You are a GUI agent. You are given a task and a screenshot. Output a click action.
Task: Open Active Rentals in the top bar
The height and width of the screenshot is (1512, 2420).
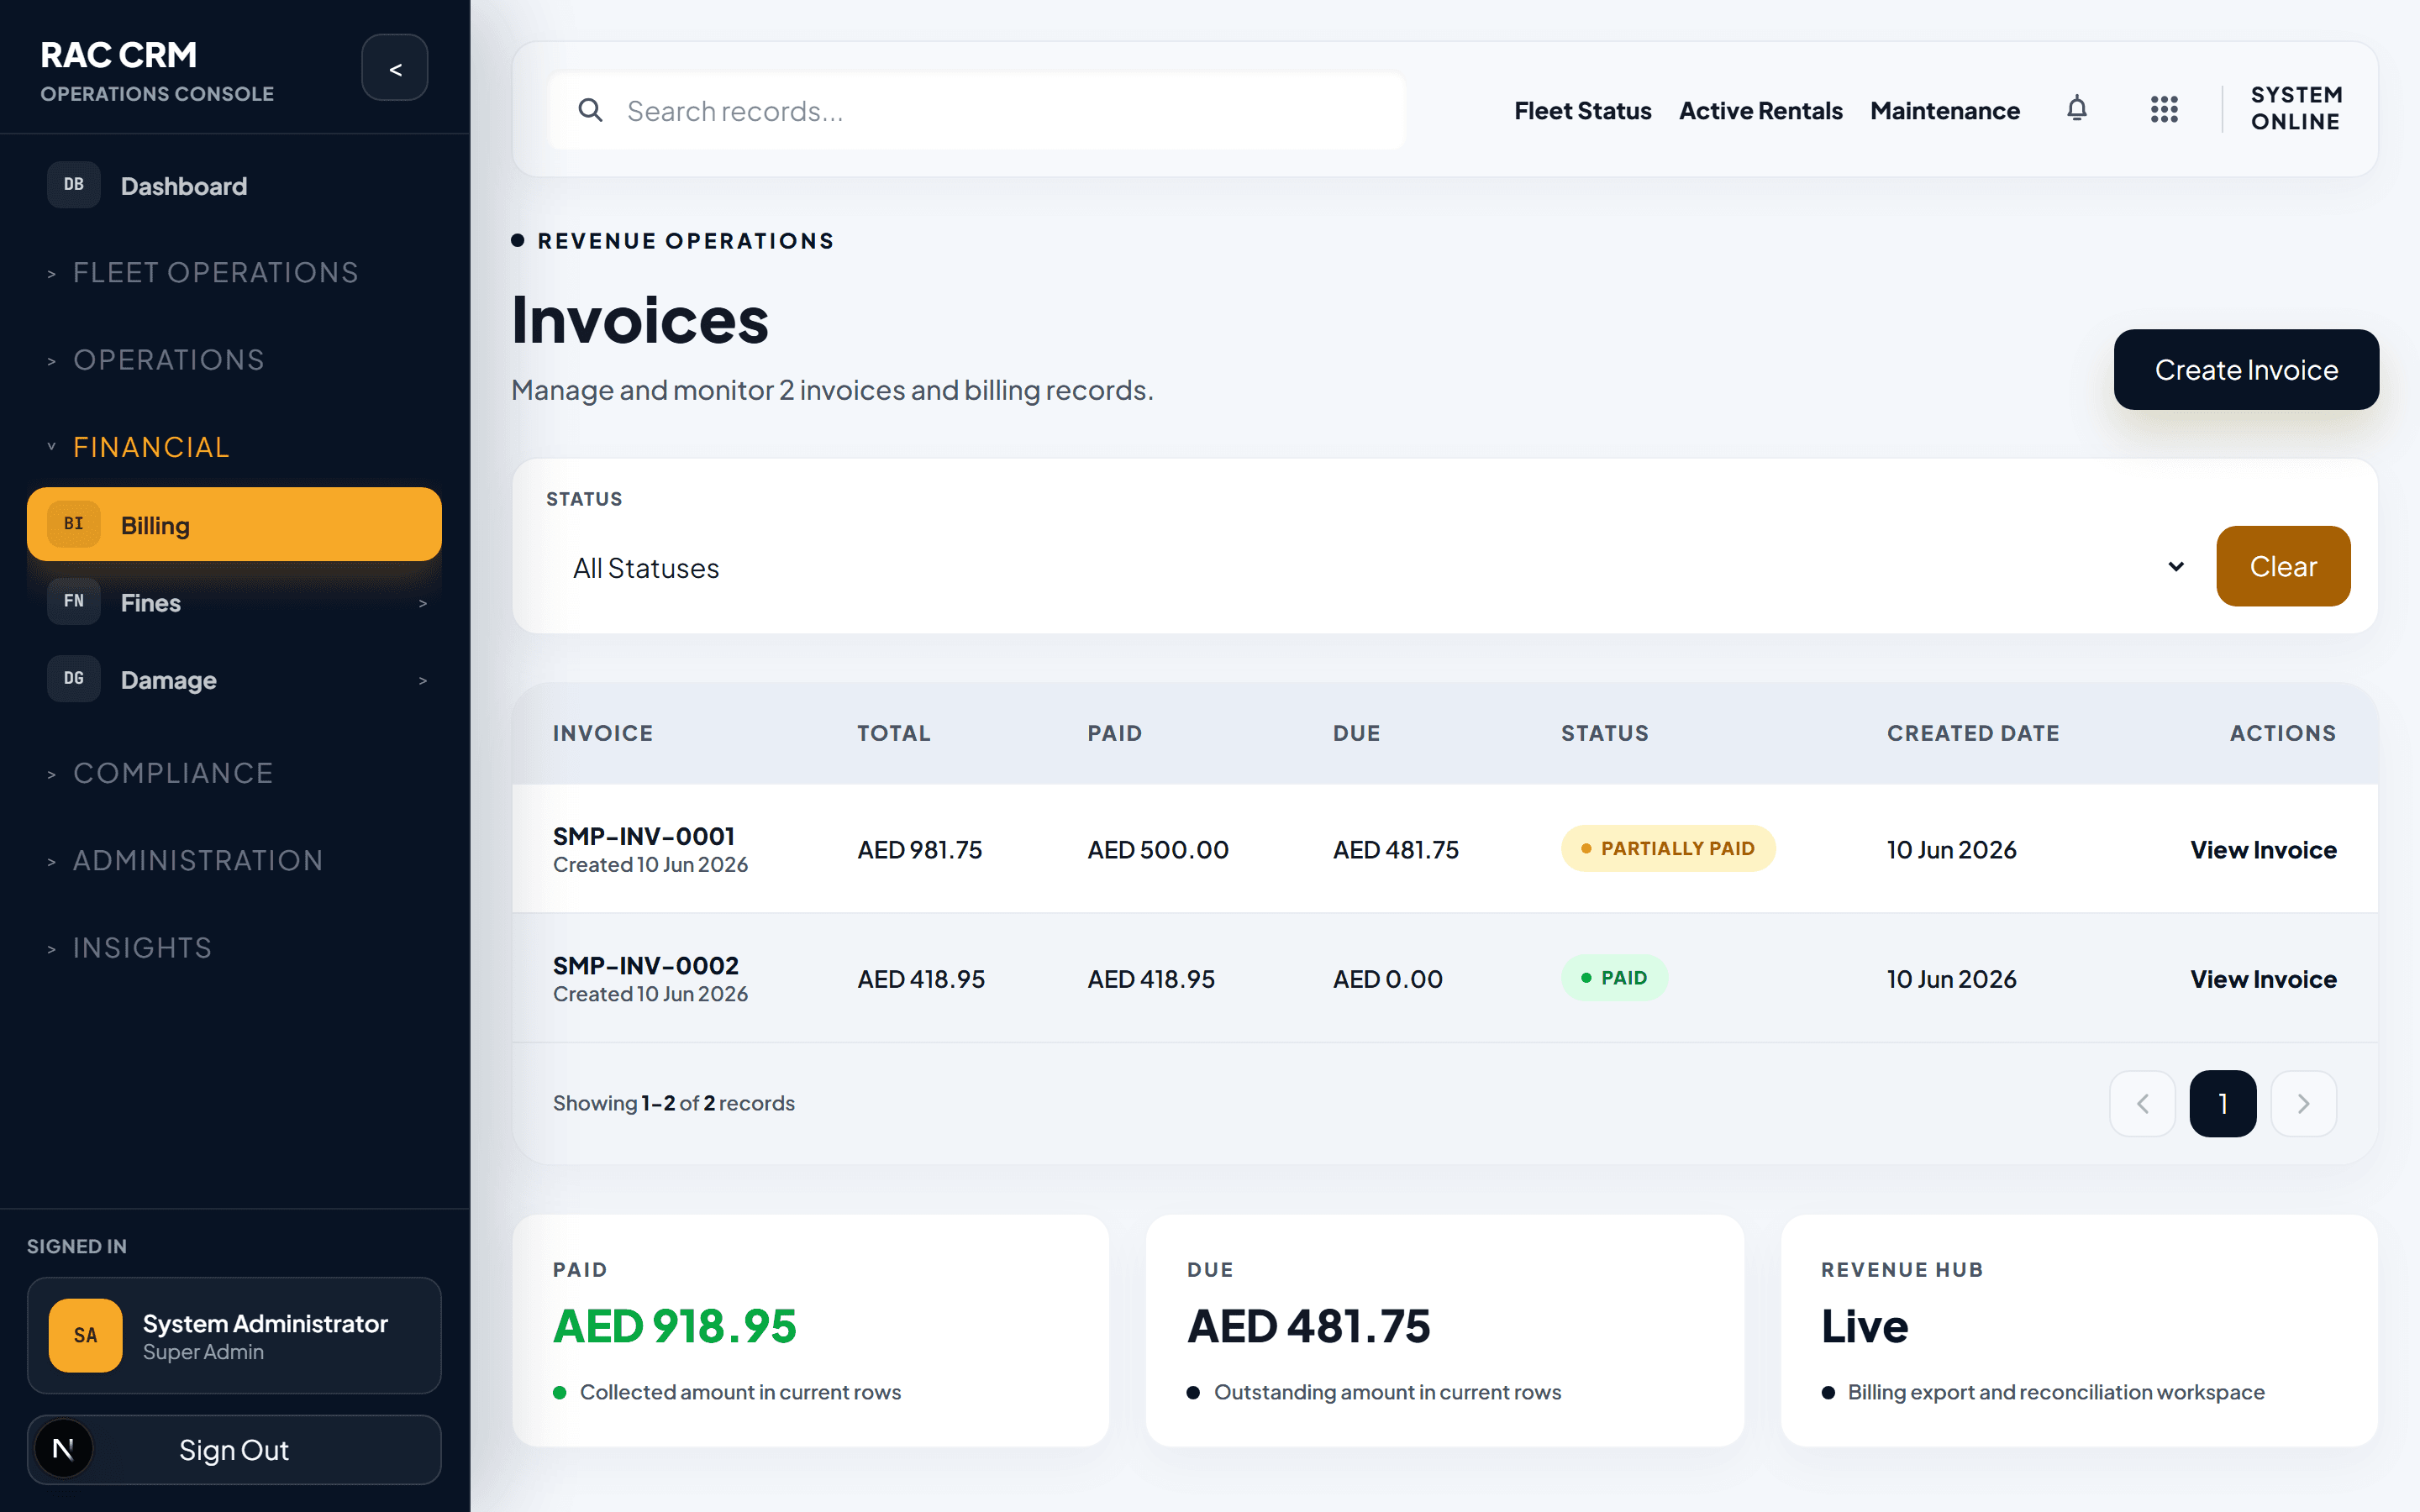(1760, 110)
